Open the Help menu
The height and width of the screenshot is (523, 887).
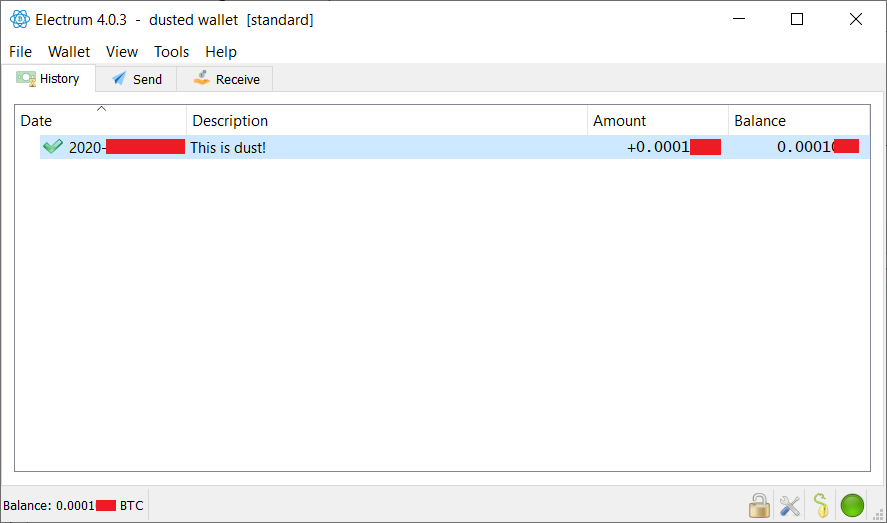pyautogui.click(x=221, y=52)
